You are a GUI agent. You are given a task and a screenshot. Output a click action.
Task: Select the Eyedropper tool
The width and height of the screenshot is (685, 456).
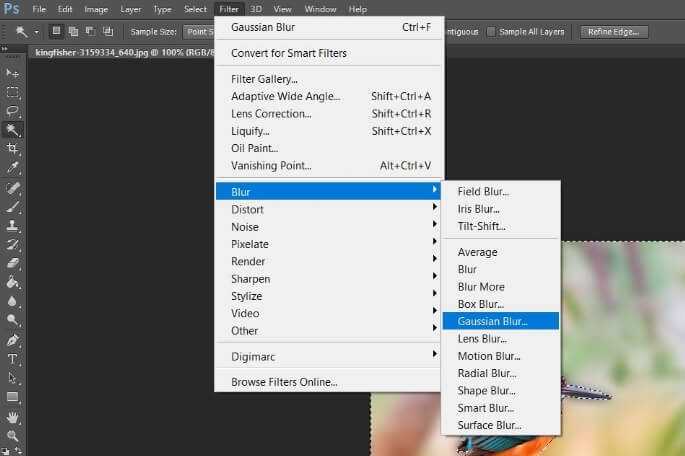tap(12, 168)
